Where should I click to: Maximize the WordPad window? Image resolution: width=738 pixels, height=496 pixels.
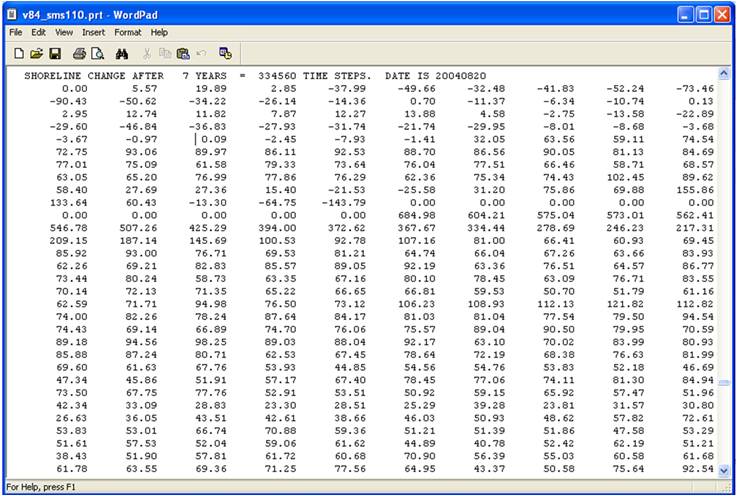pyautogui.click(x=704, y=15)
